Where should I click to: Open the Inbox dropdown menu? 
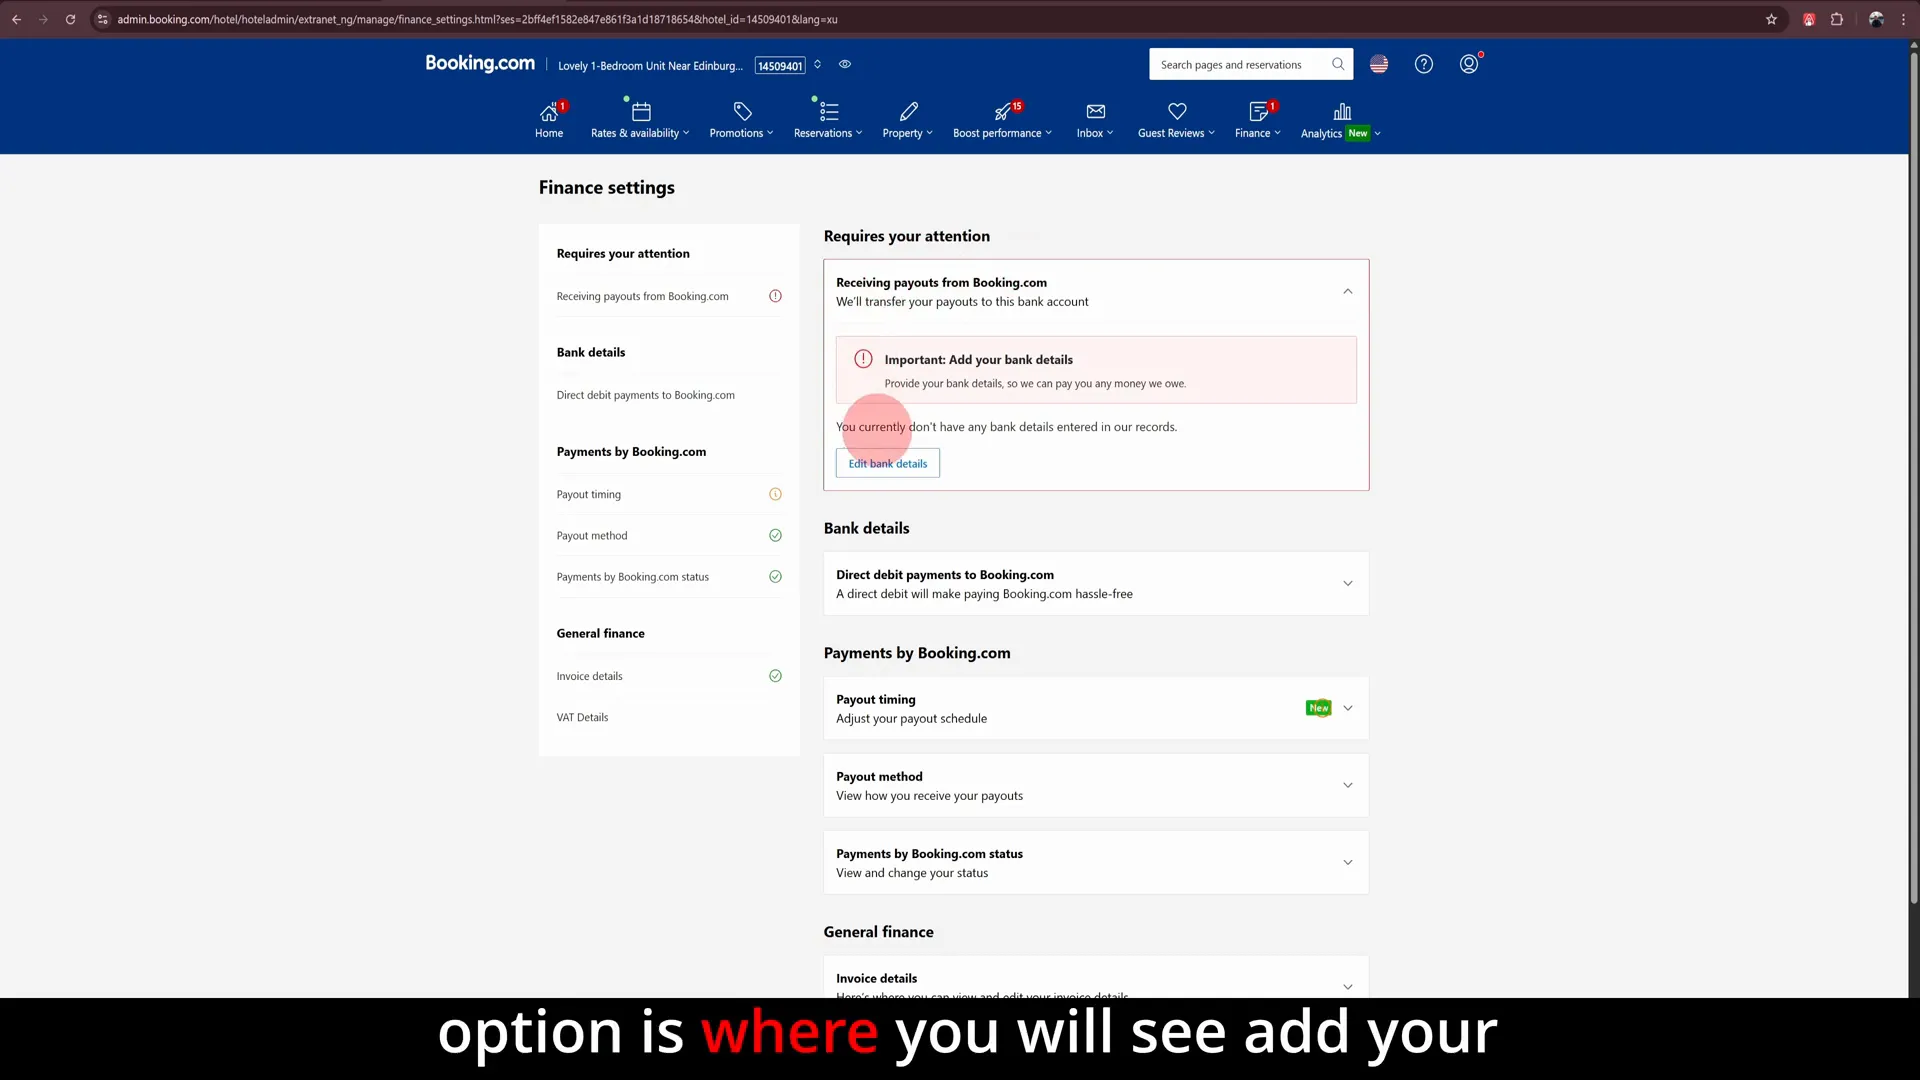[1095, 133]
